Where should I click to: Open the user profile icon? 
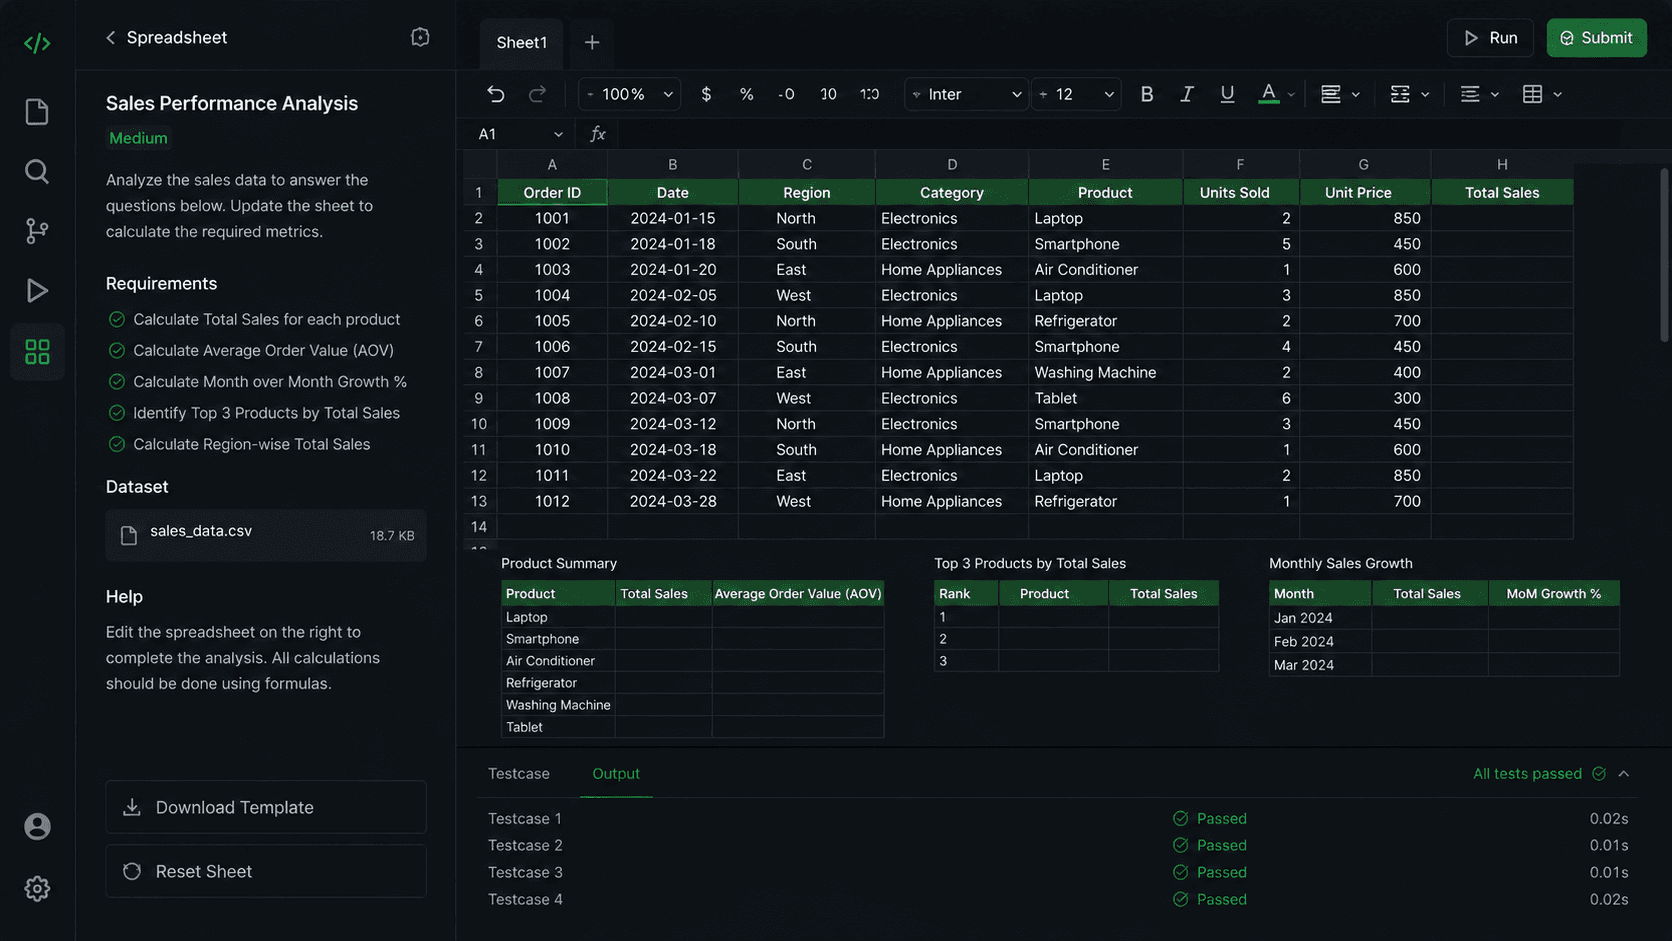37,826
